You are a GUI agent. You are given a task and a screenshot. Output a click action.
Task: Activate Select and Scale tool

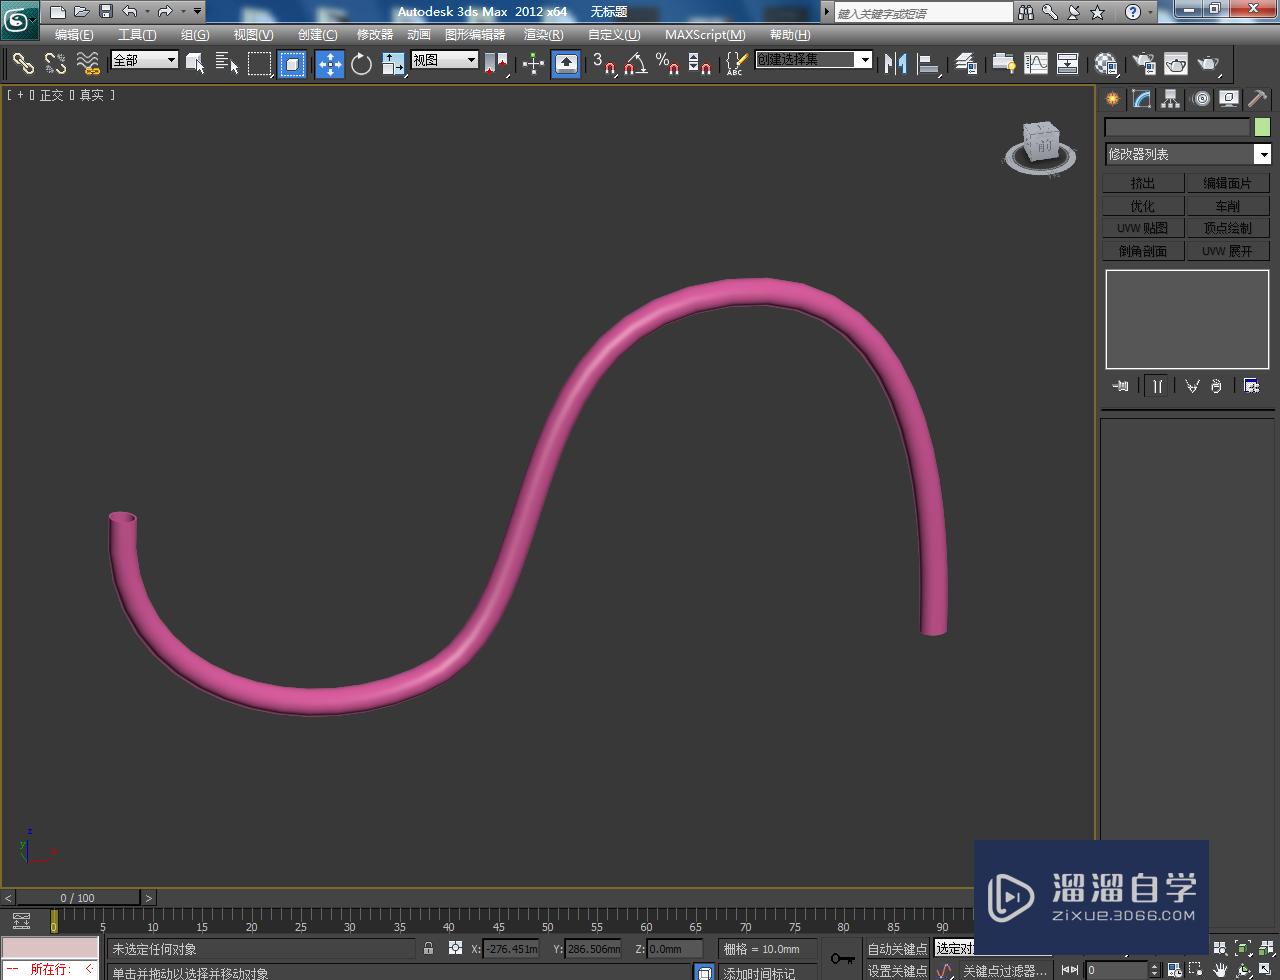point(393,63)
